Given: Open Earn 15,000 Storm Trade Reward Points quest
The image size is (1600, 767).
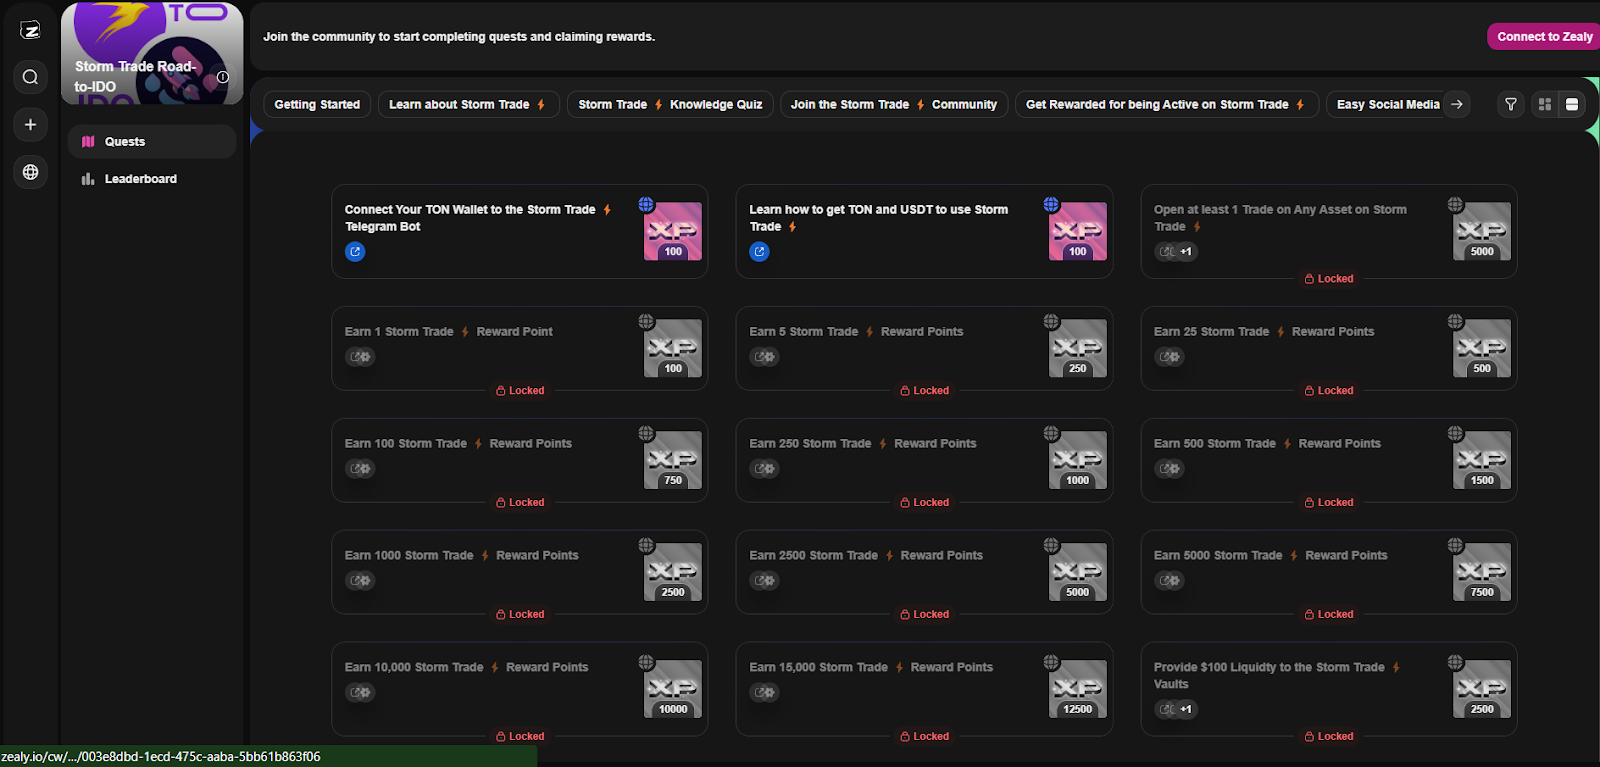Looking at the screenshot, I should [871, 668].
